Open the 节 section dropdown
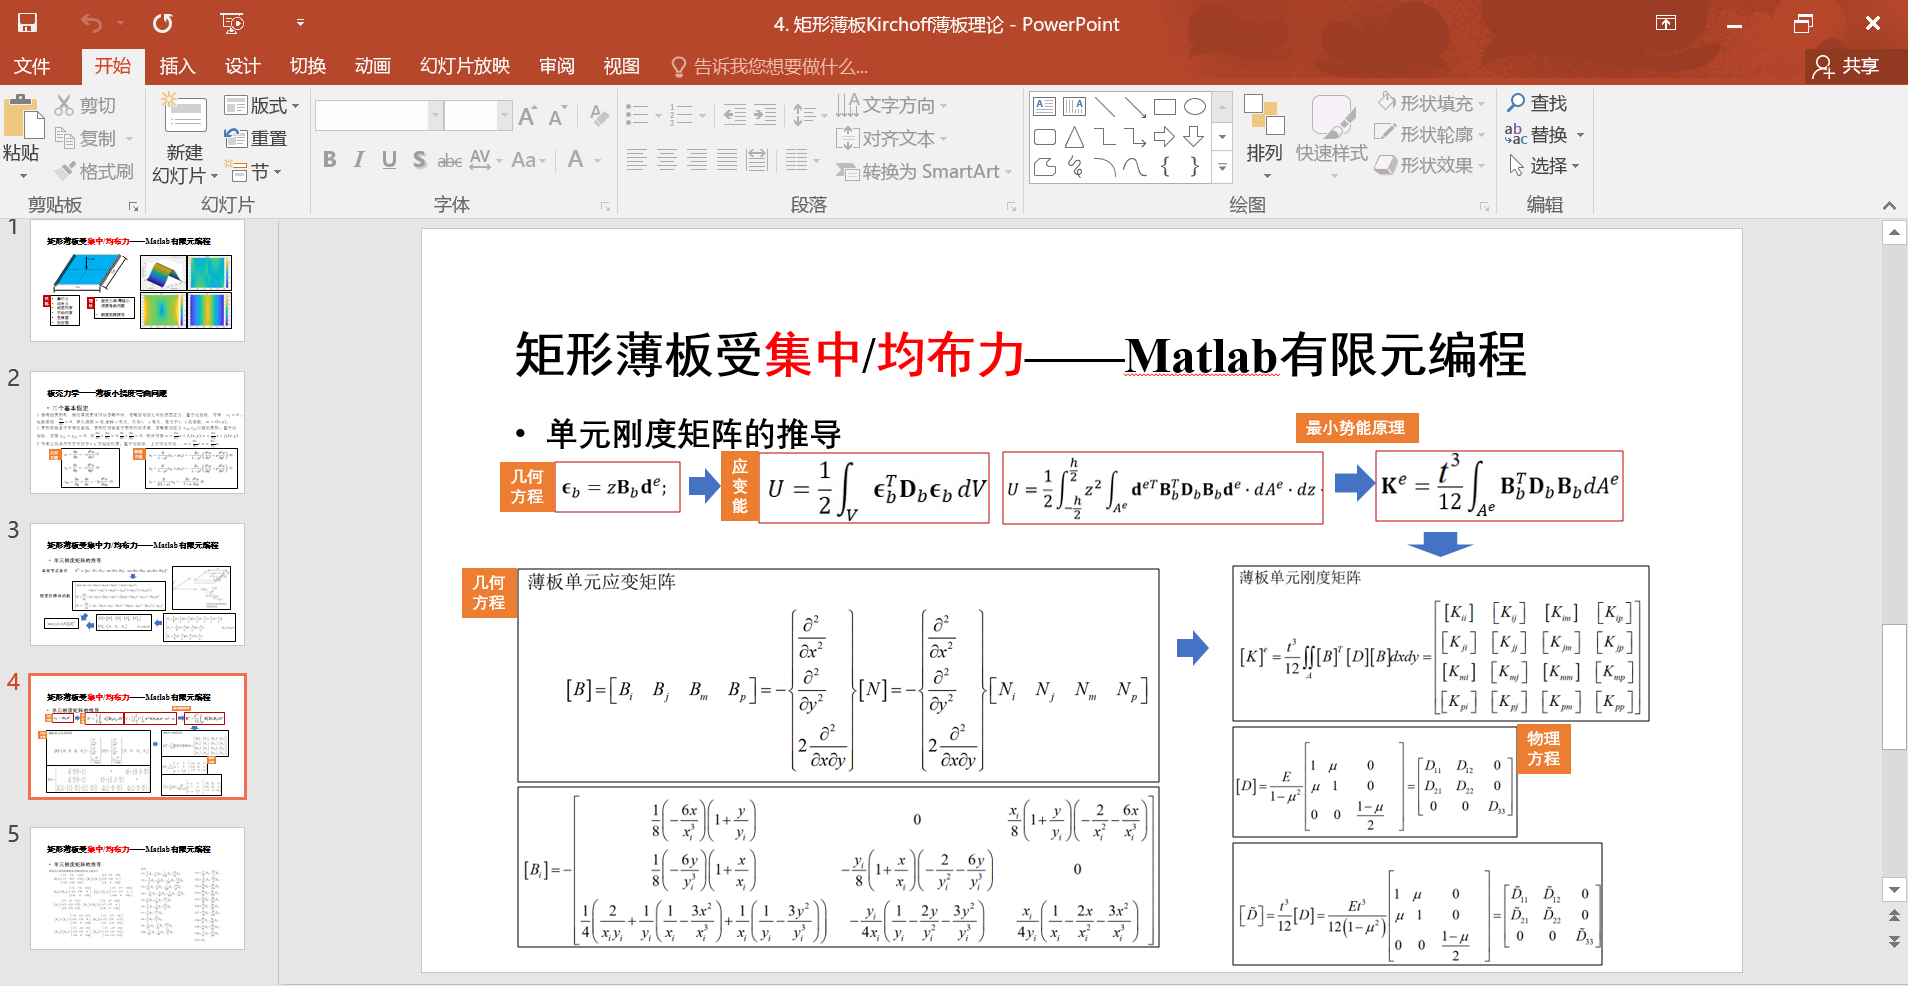 click(x=253, y=171)
